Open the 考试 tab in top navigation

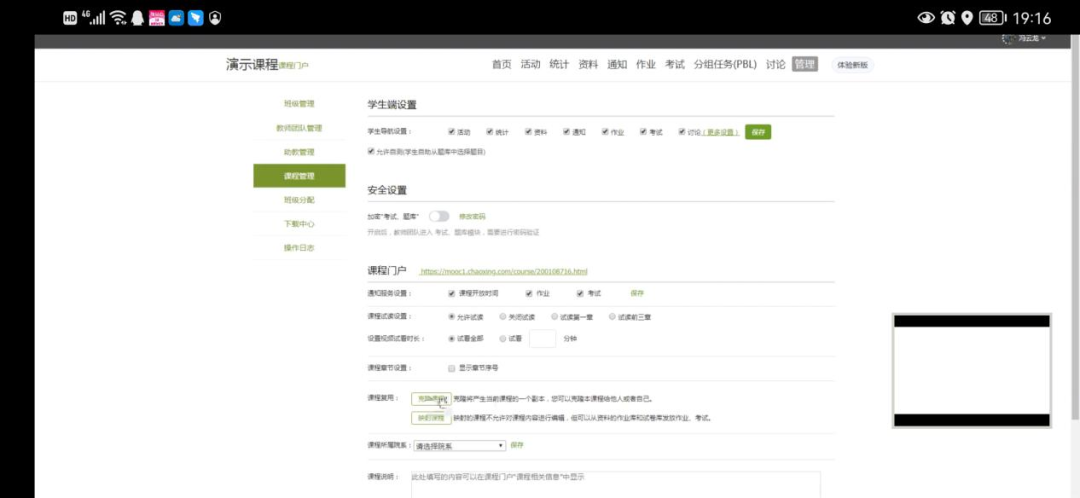[x=675, y=65]
